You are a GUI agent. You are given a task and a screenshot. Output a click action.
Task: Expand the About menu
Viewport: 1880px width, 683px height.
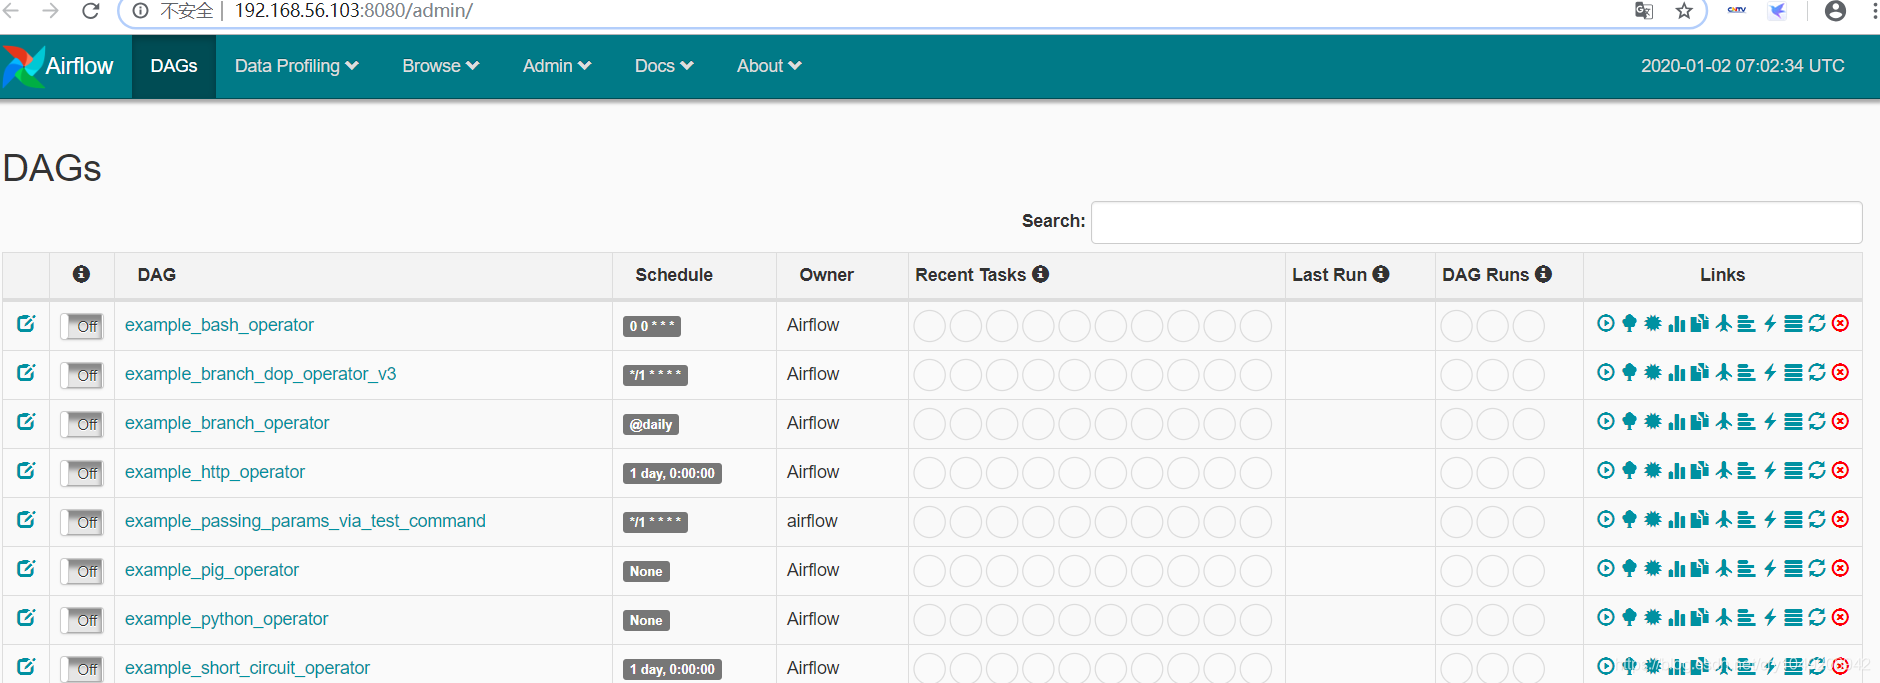(769, 66)
